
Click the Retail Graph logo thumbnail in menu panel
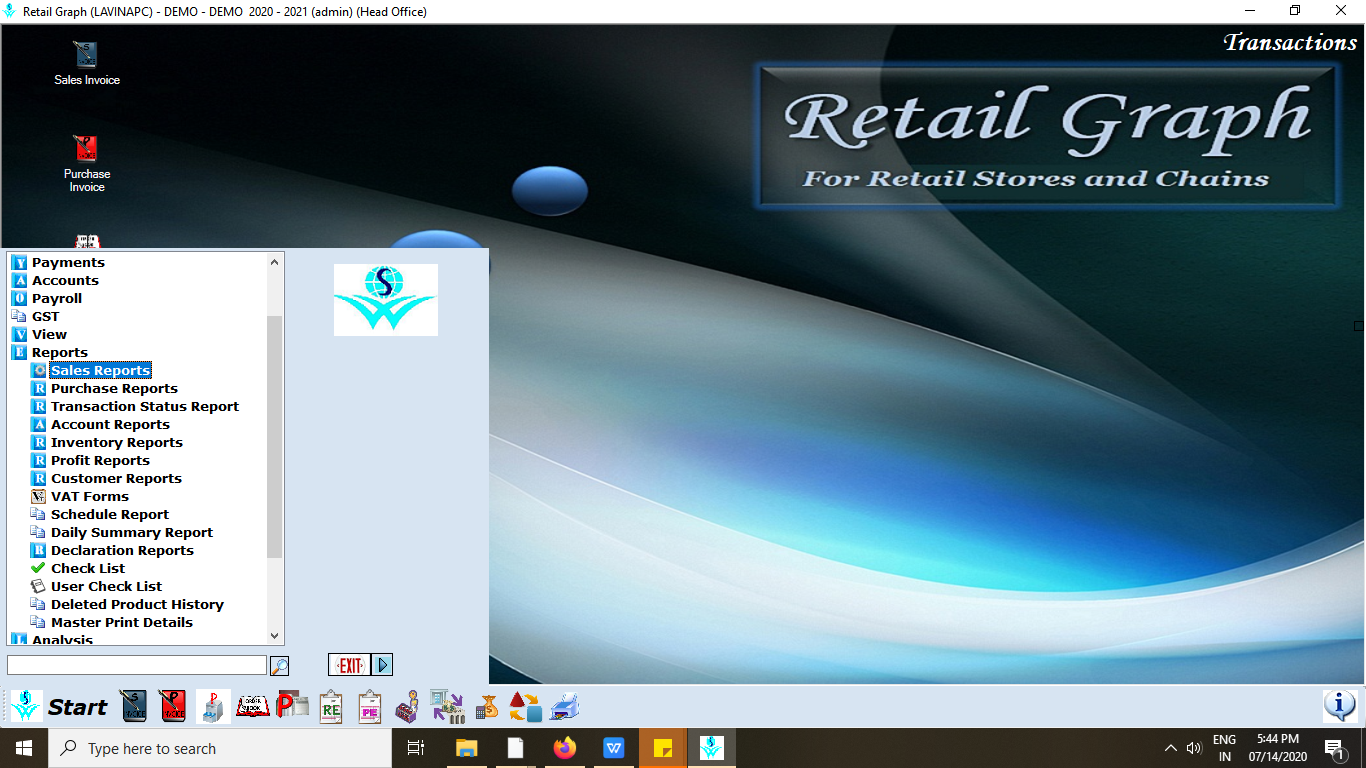(386, 300)
